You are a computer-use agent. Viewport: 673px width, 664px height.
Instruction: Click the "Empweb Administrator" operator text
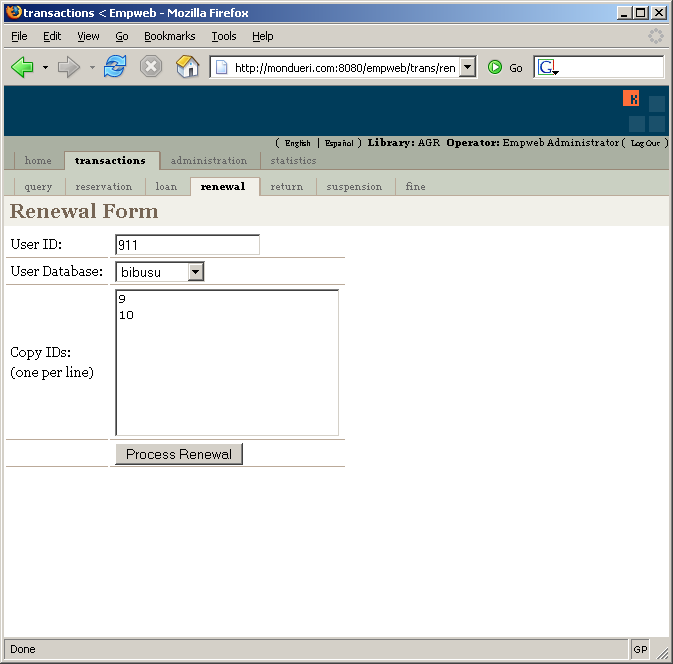pos(561,143)
